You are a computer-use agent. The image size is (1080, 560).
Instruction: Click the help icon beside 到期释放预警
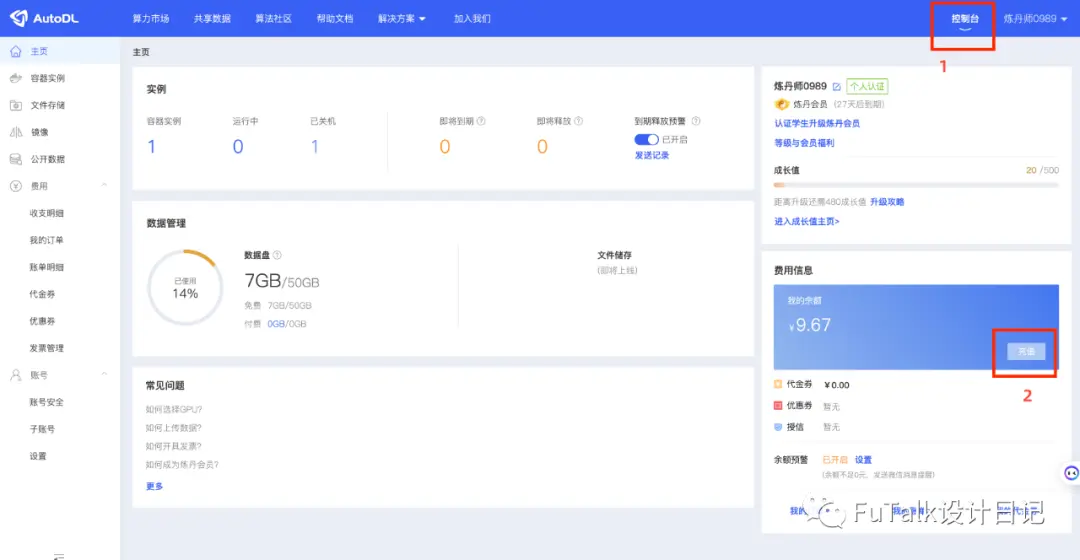pyautogui.click(x=696, y=121)
